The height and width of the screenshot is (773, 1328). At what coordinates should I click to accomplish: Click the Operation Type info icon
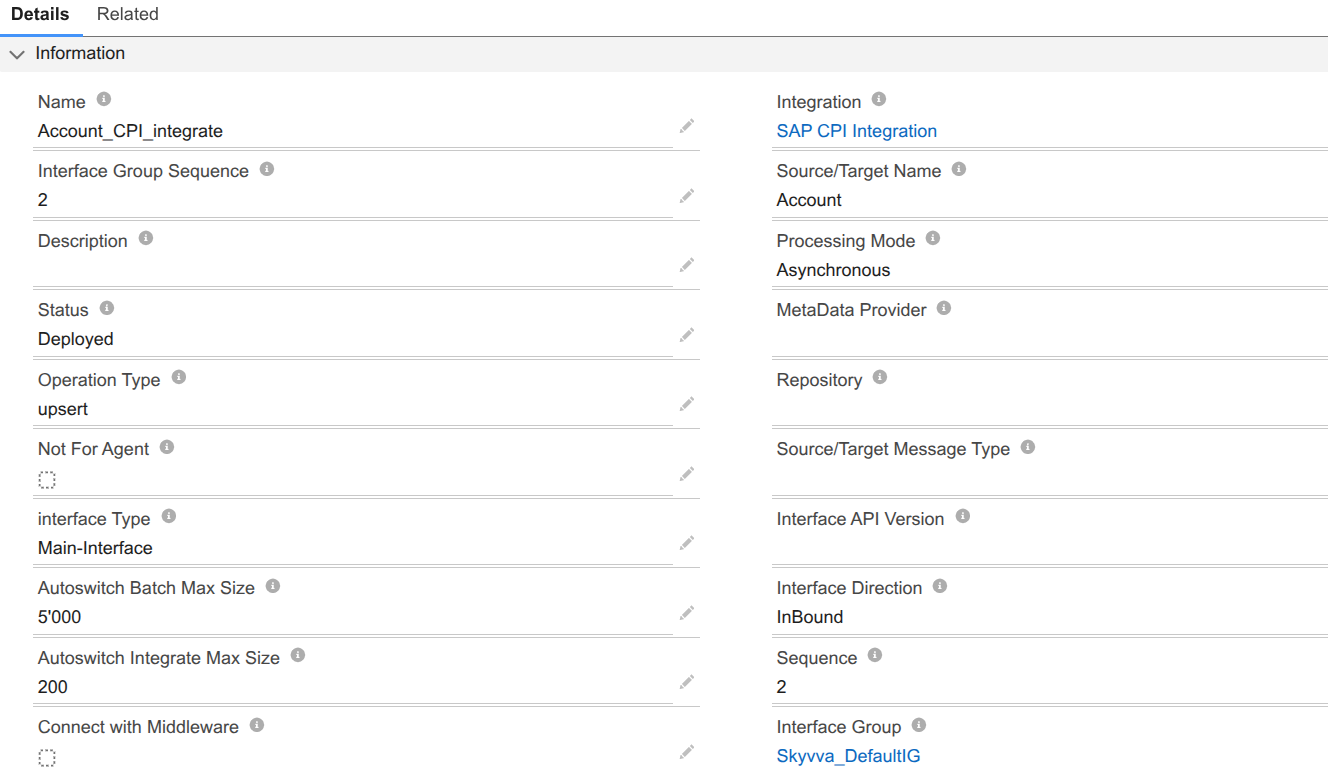(x=179, y=378)
